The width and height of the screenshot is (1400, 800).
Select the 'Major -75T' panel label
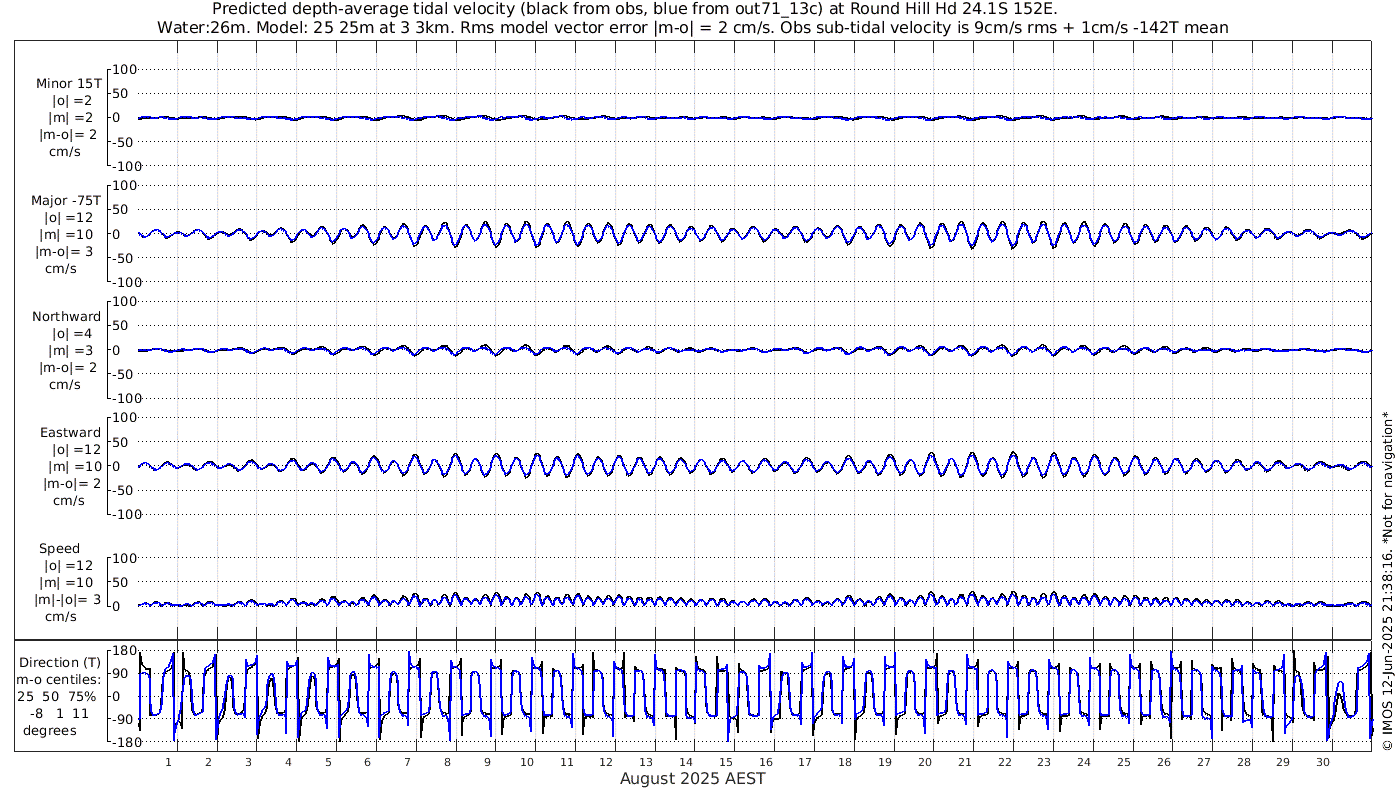(x=66, y=201)
